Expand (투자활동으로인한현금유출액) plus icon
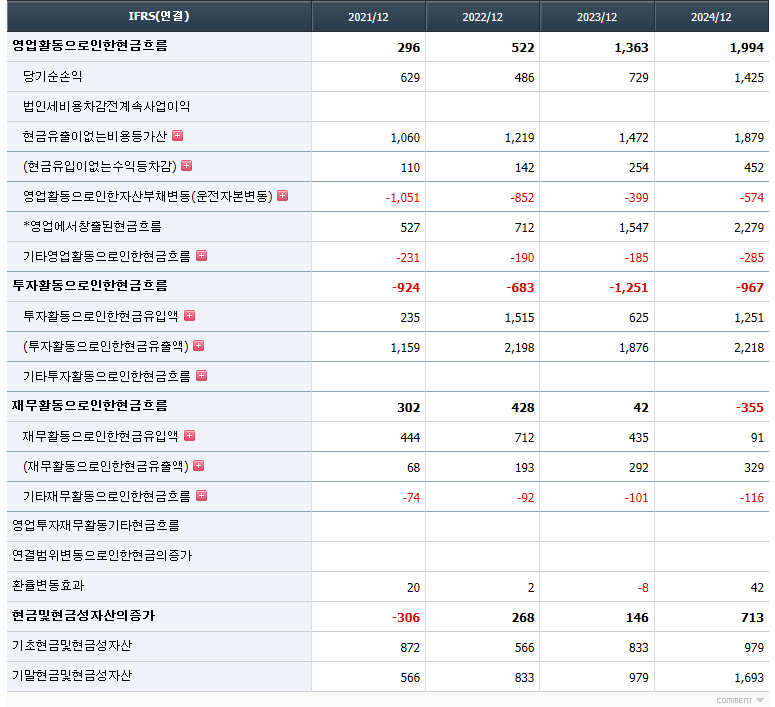This screenshot has height=707, width=775. 198,346
